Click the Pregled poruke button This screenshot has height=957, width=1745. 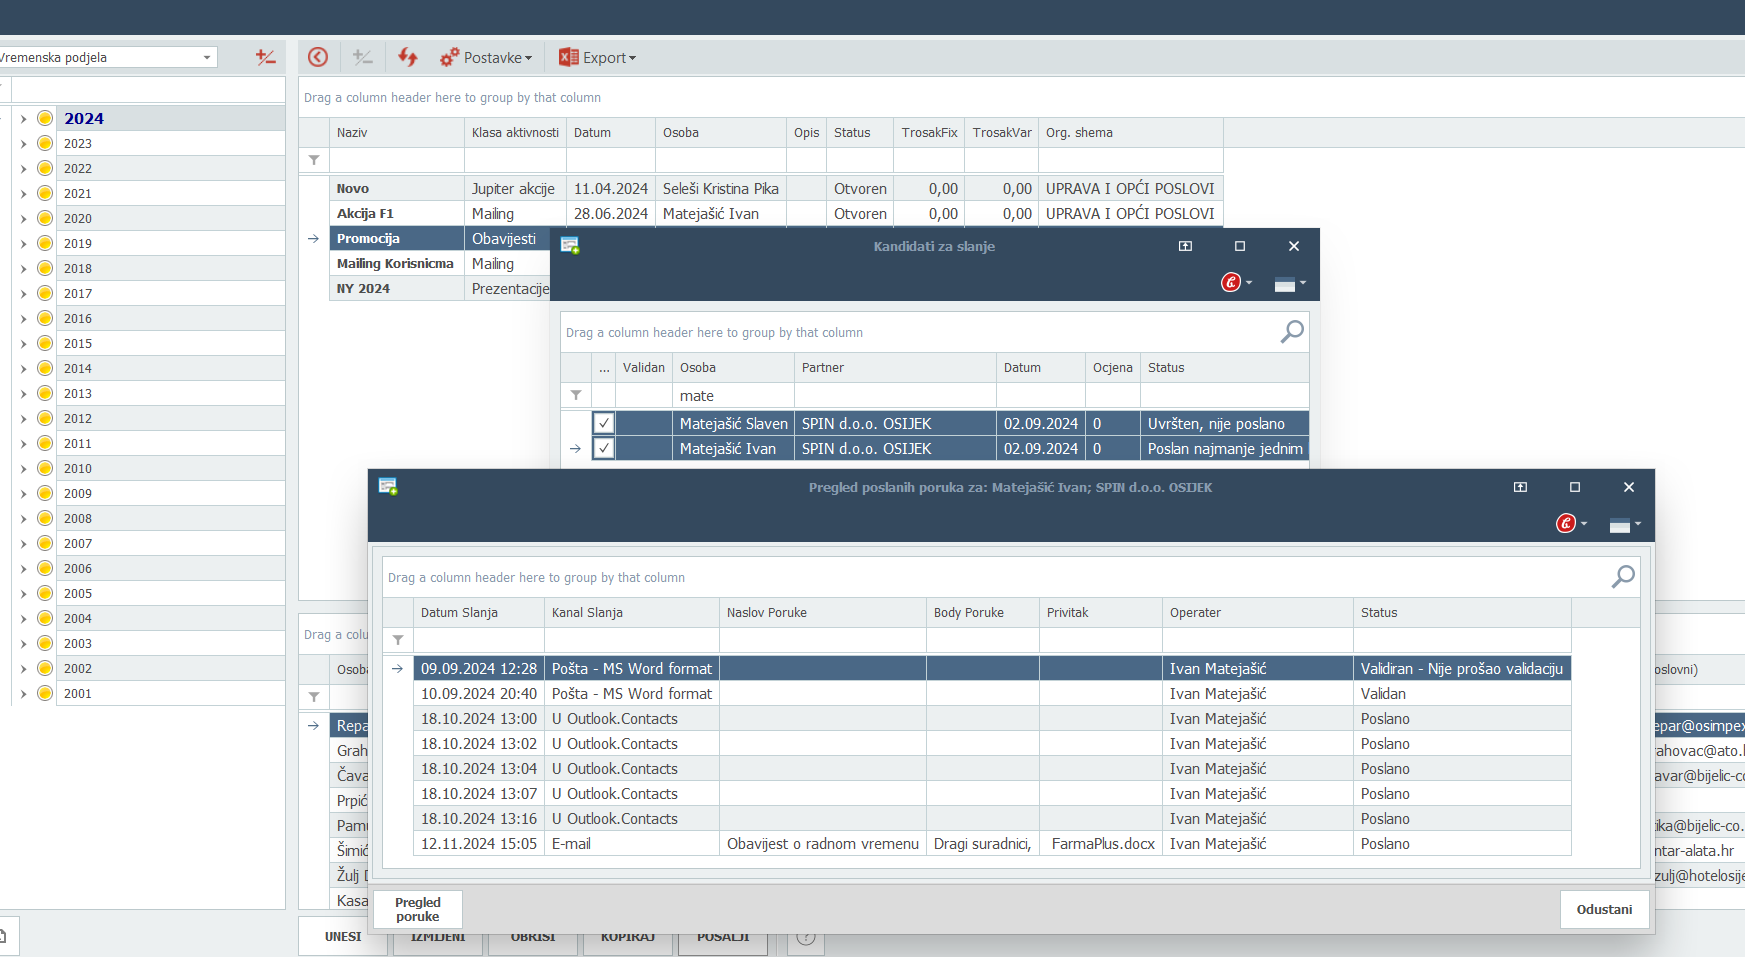tap(417, 909)
